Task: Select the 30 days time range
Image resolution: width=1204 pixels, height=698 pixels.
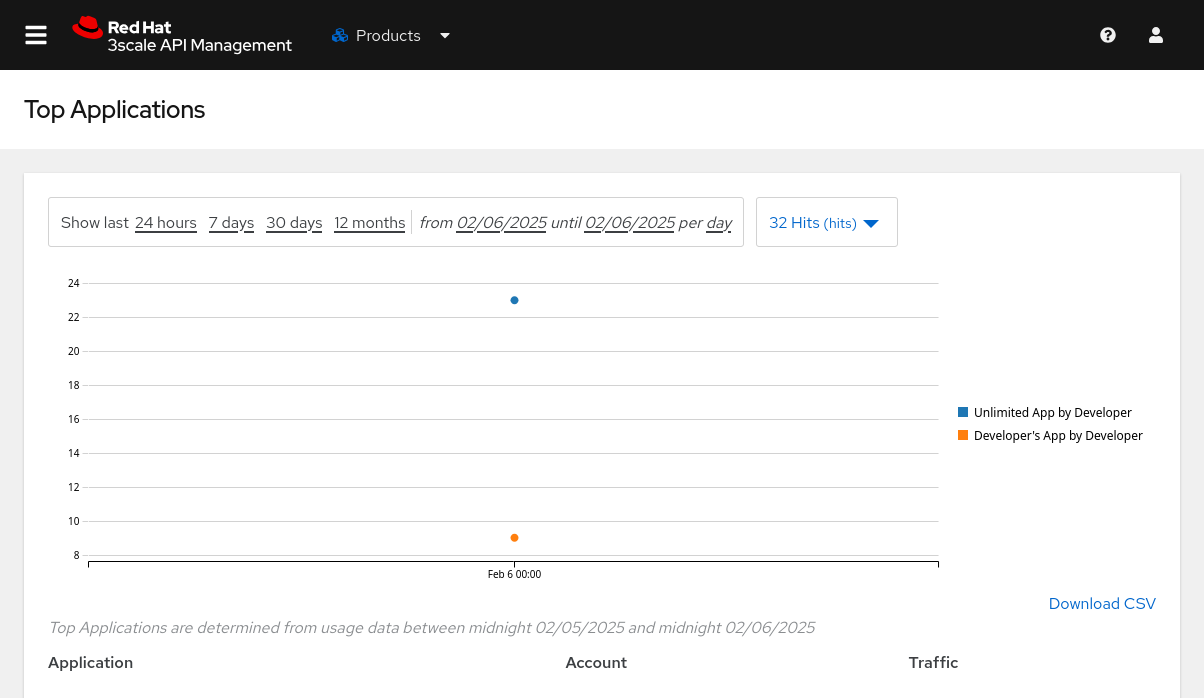Action: 294,223
